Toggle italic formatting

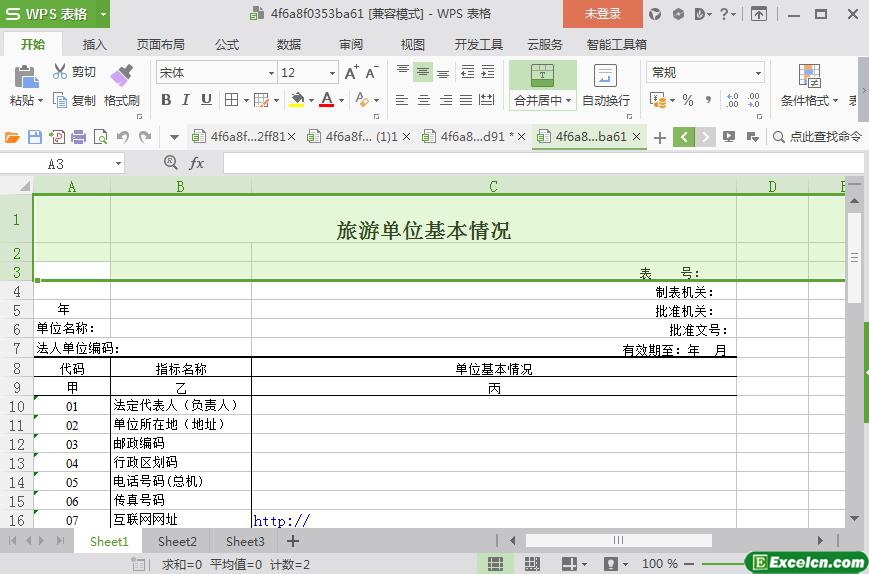pos(186,100)
